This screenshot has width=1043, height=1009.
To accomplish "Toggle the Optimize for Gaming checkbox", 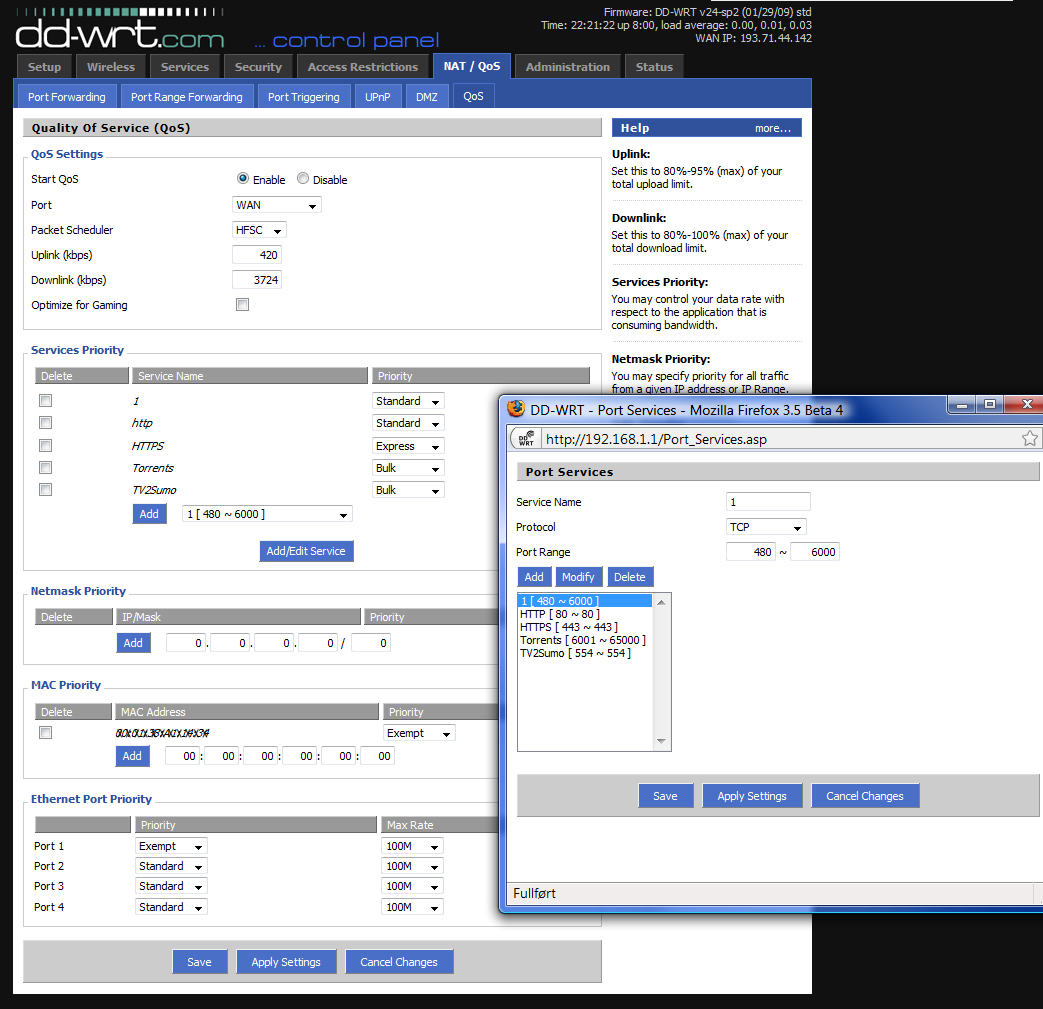I will click(242, 305).
